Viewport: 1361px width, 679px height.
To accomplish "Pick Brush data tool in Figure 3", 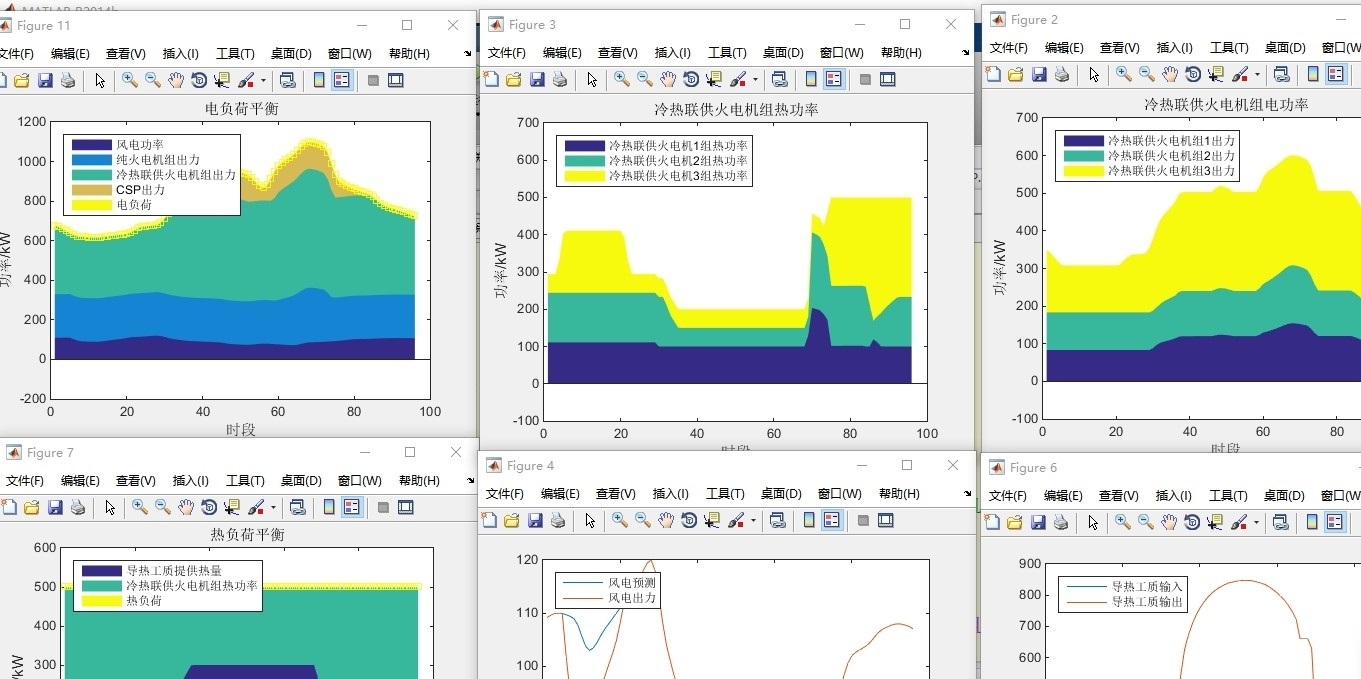I will coord(738,79).
